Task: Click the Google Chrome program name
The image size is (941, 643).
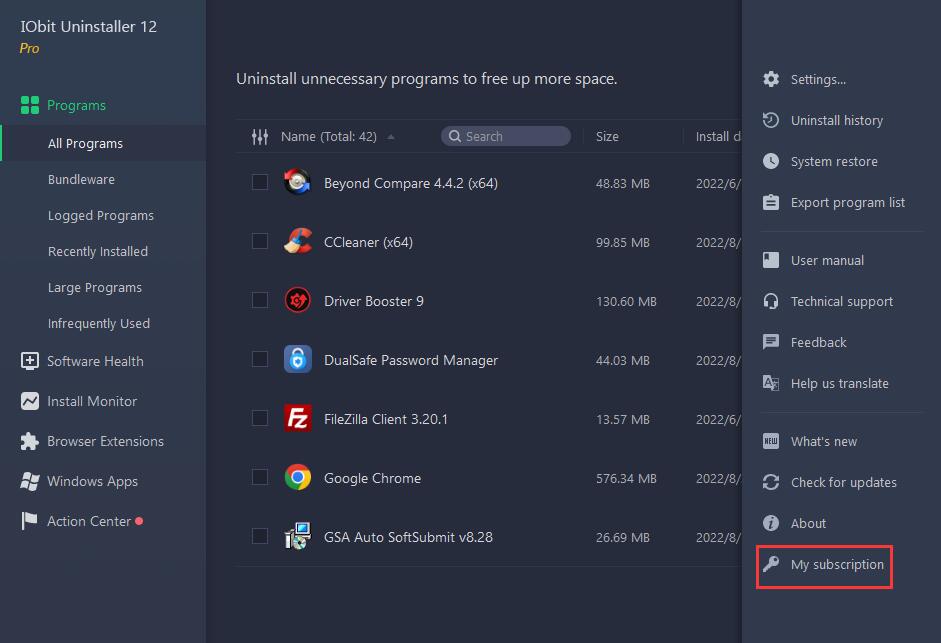Action: (373, 478)
